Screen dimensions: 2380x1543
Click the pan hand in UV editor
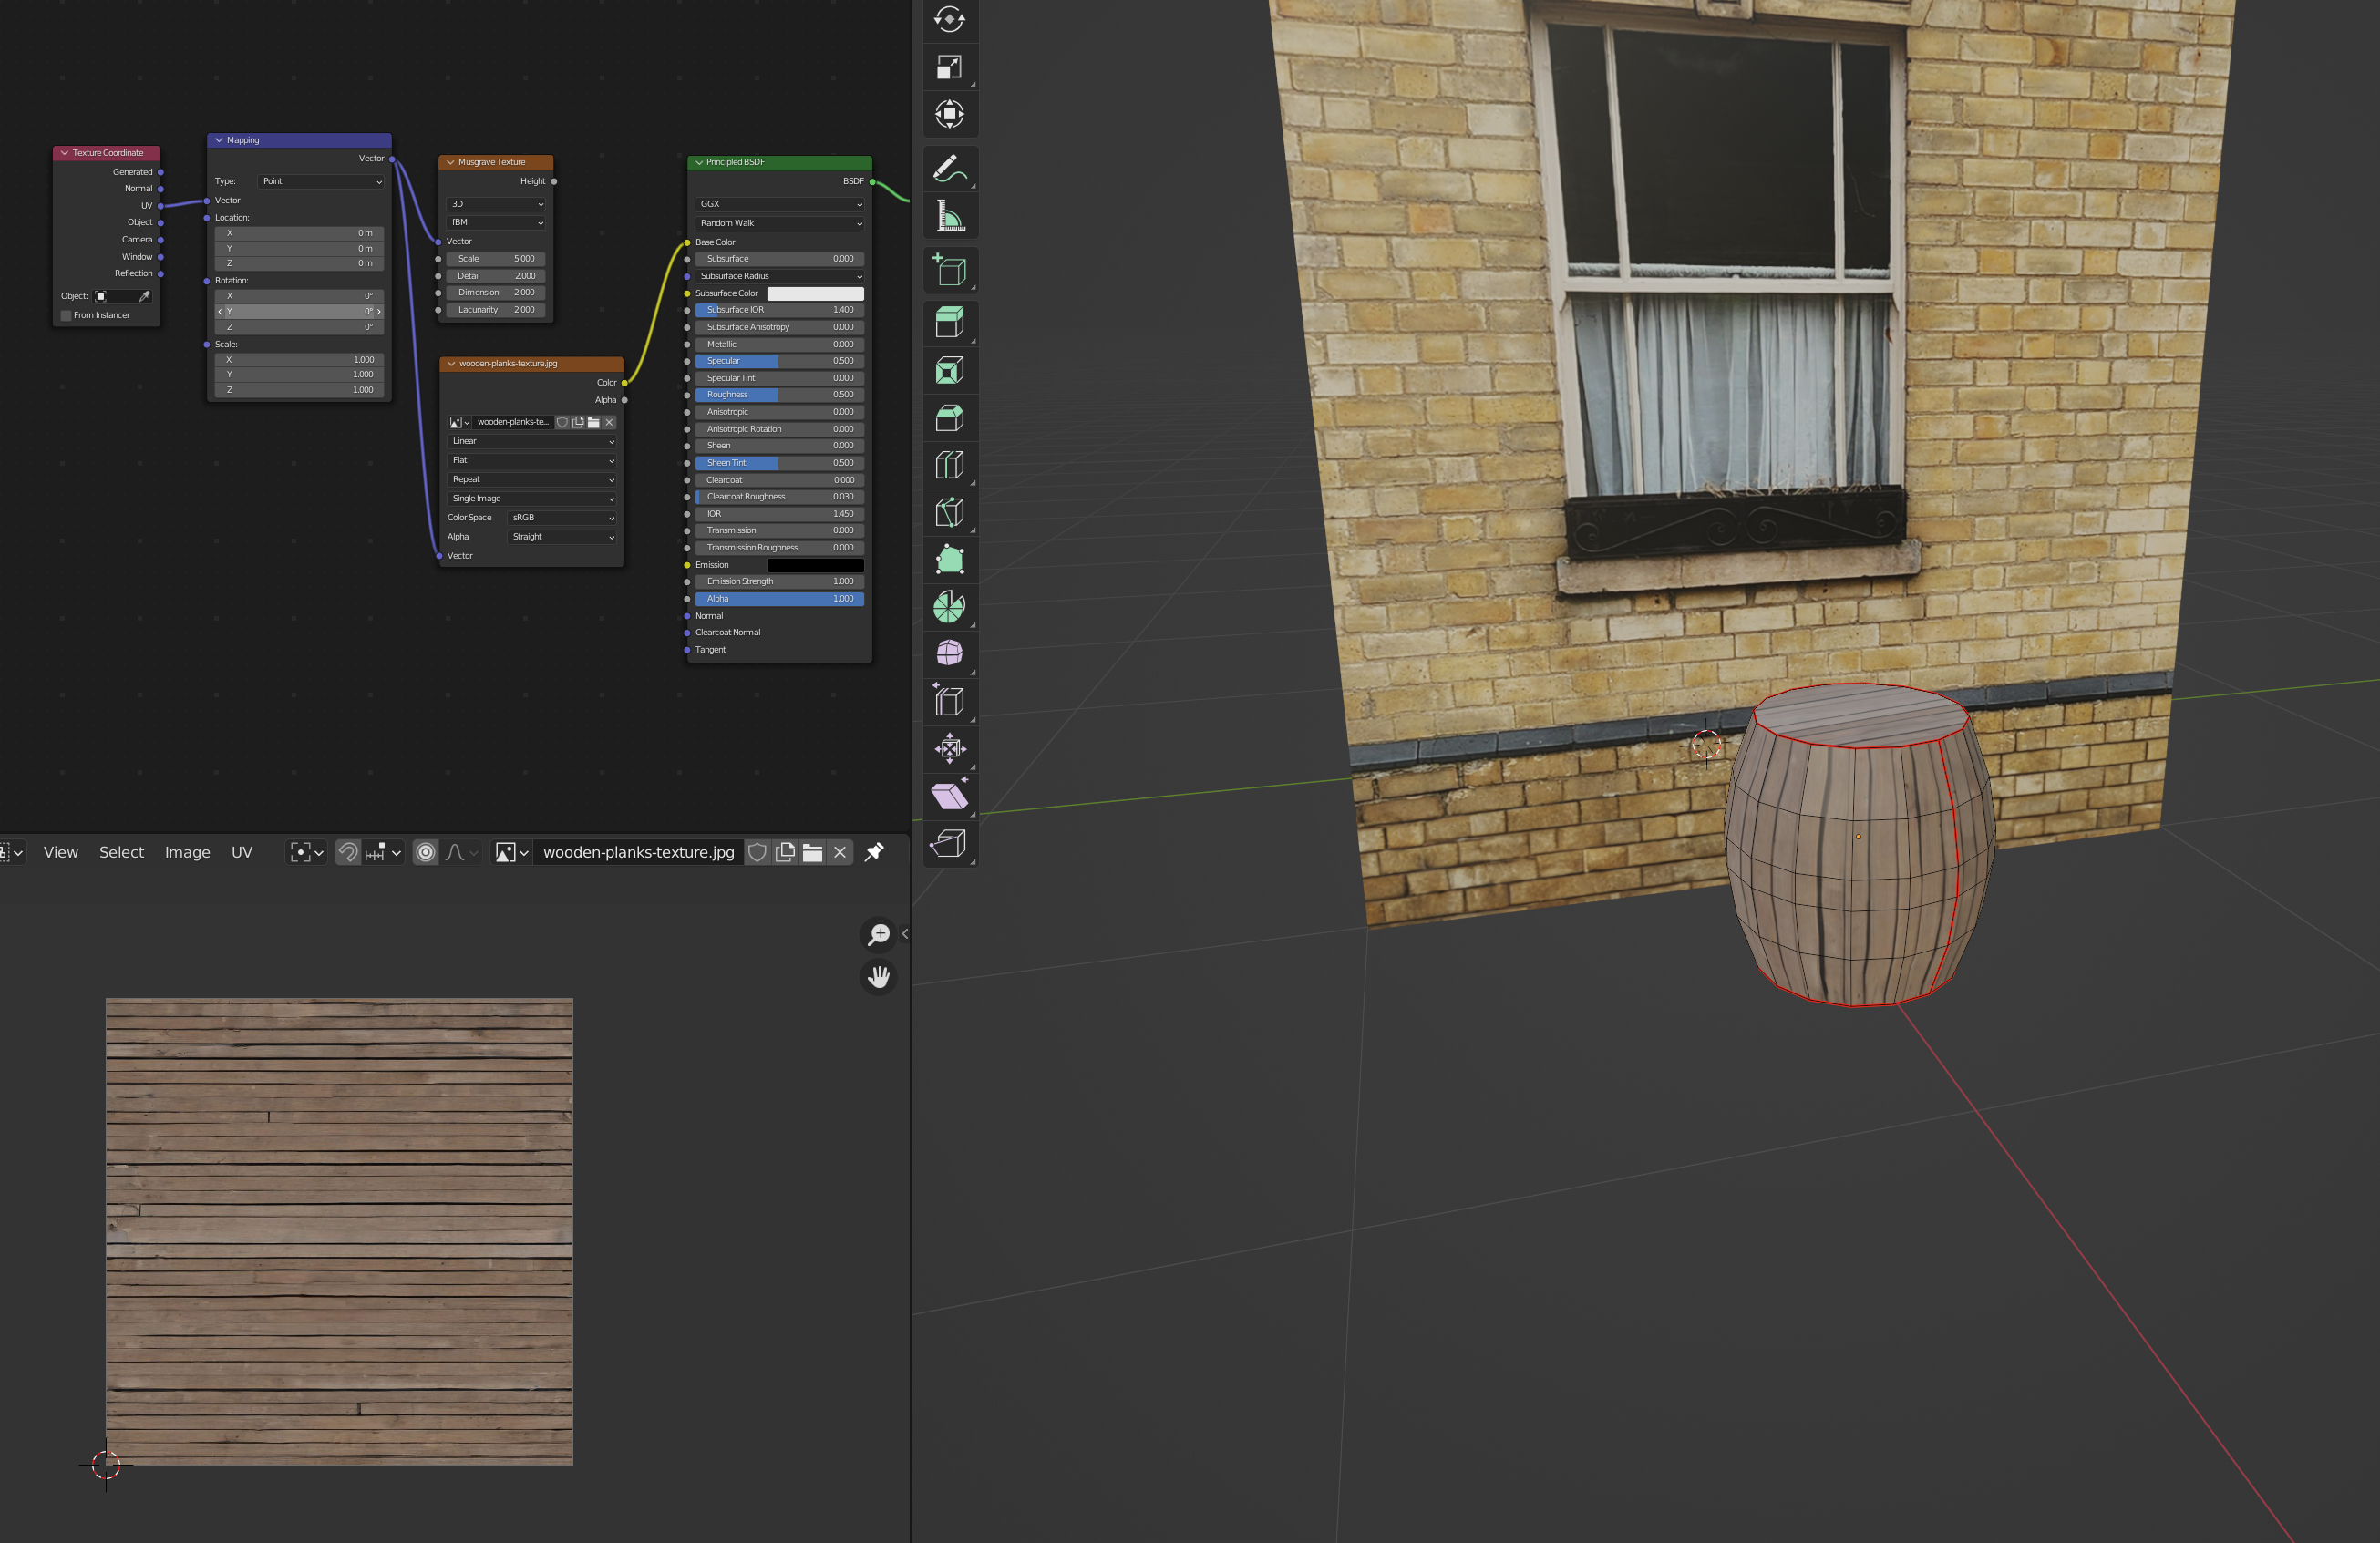click(x=879, y=977)
